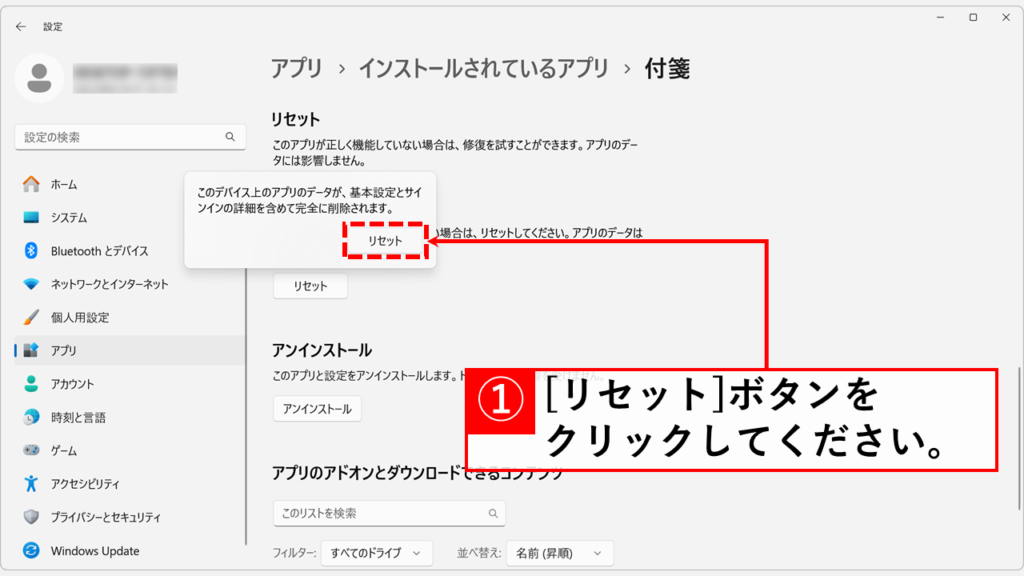Confirm リセット in the popup dialog

point(385,241)
